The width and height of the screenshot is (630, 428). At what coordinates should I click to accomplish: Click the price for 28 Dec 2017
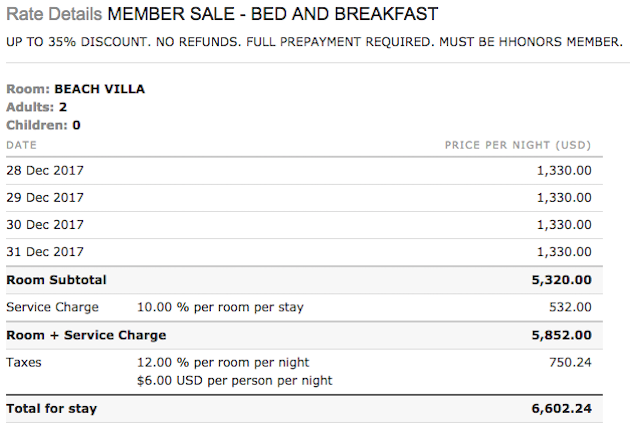(x=564, y=171)
